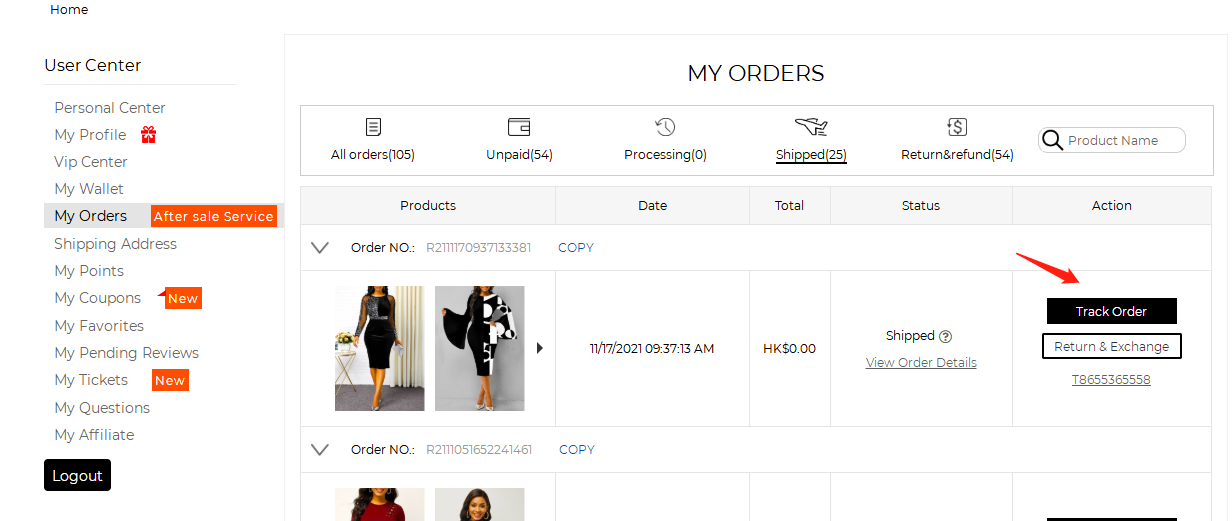Open the black sequin dress thumbnail
Image resolution: width=1232 pixels, height=521 pixels.
point(379,348)
